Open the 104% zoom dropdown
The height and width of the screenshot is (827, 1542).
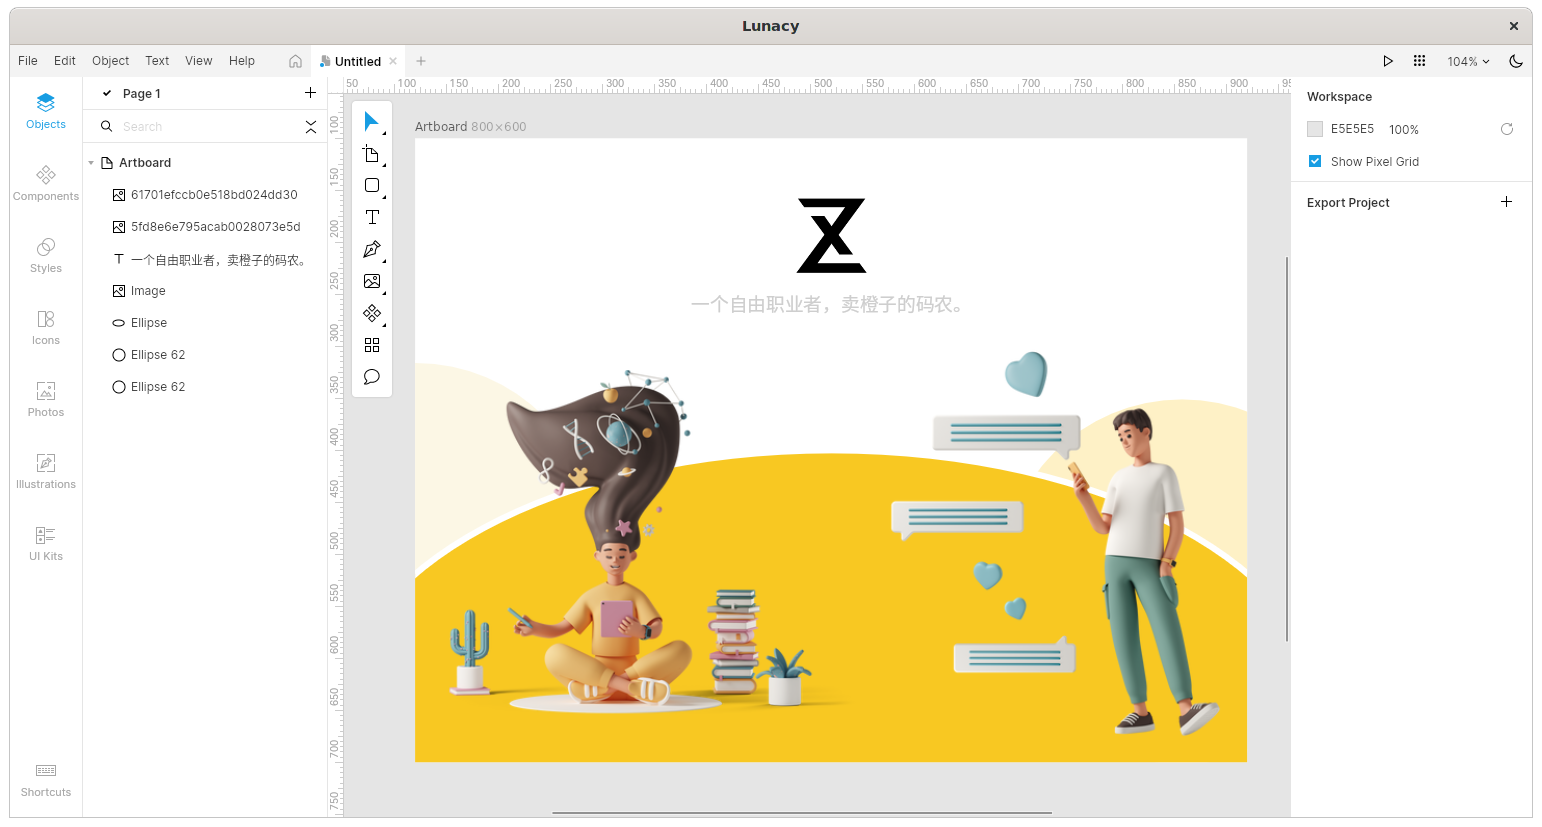pos(1468,61)
